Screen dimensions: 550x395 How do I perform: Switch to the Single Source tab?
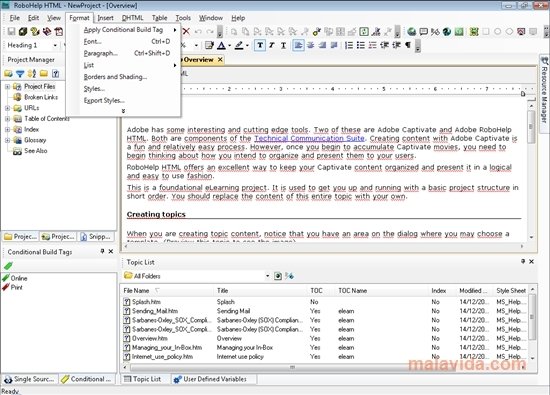(29, 379)
